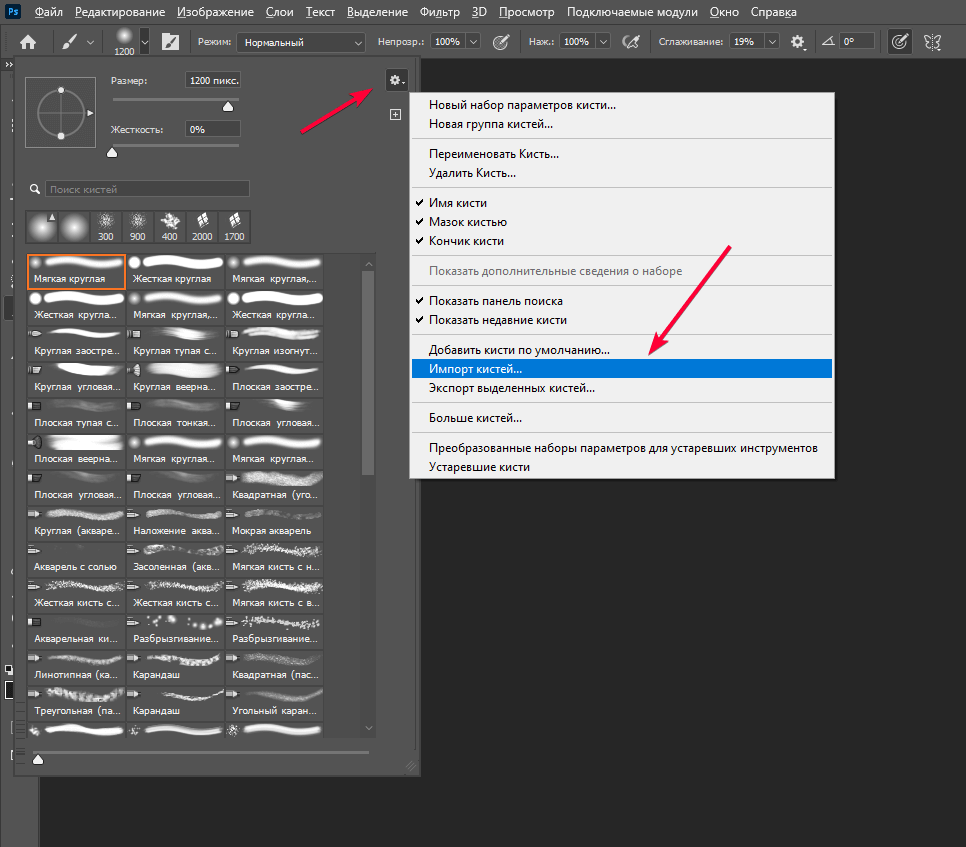This screenshot has height=847, width=966.
Task: Open smoothing options gear icon
Action: pyautogui.click(x=798, y=42)
